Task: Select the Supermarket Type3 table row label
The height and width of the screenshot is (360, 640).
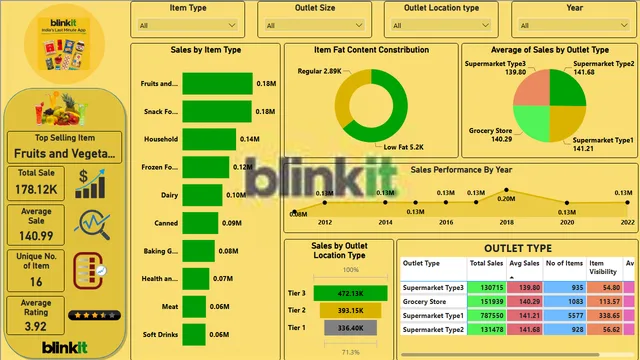Action: click(433, 288)
